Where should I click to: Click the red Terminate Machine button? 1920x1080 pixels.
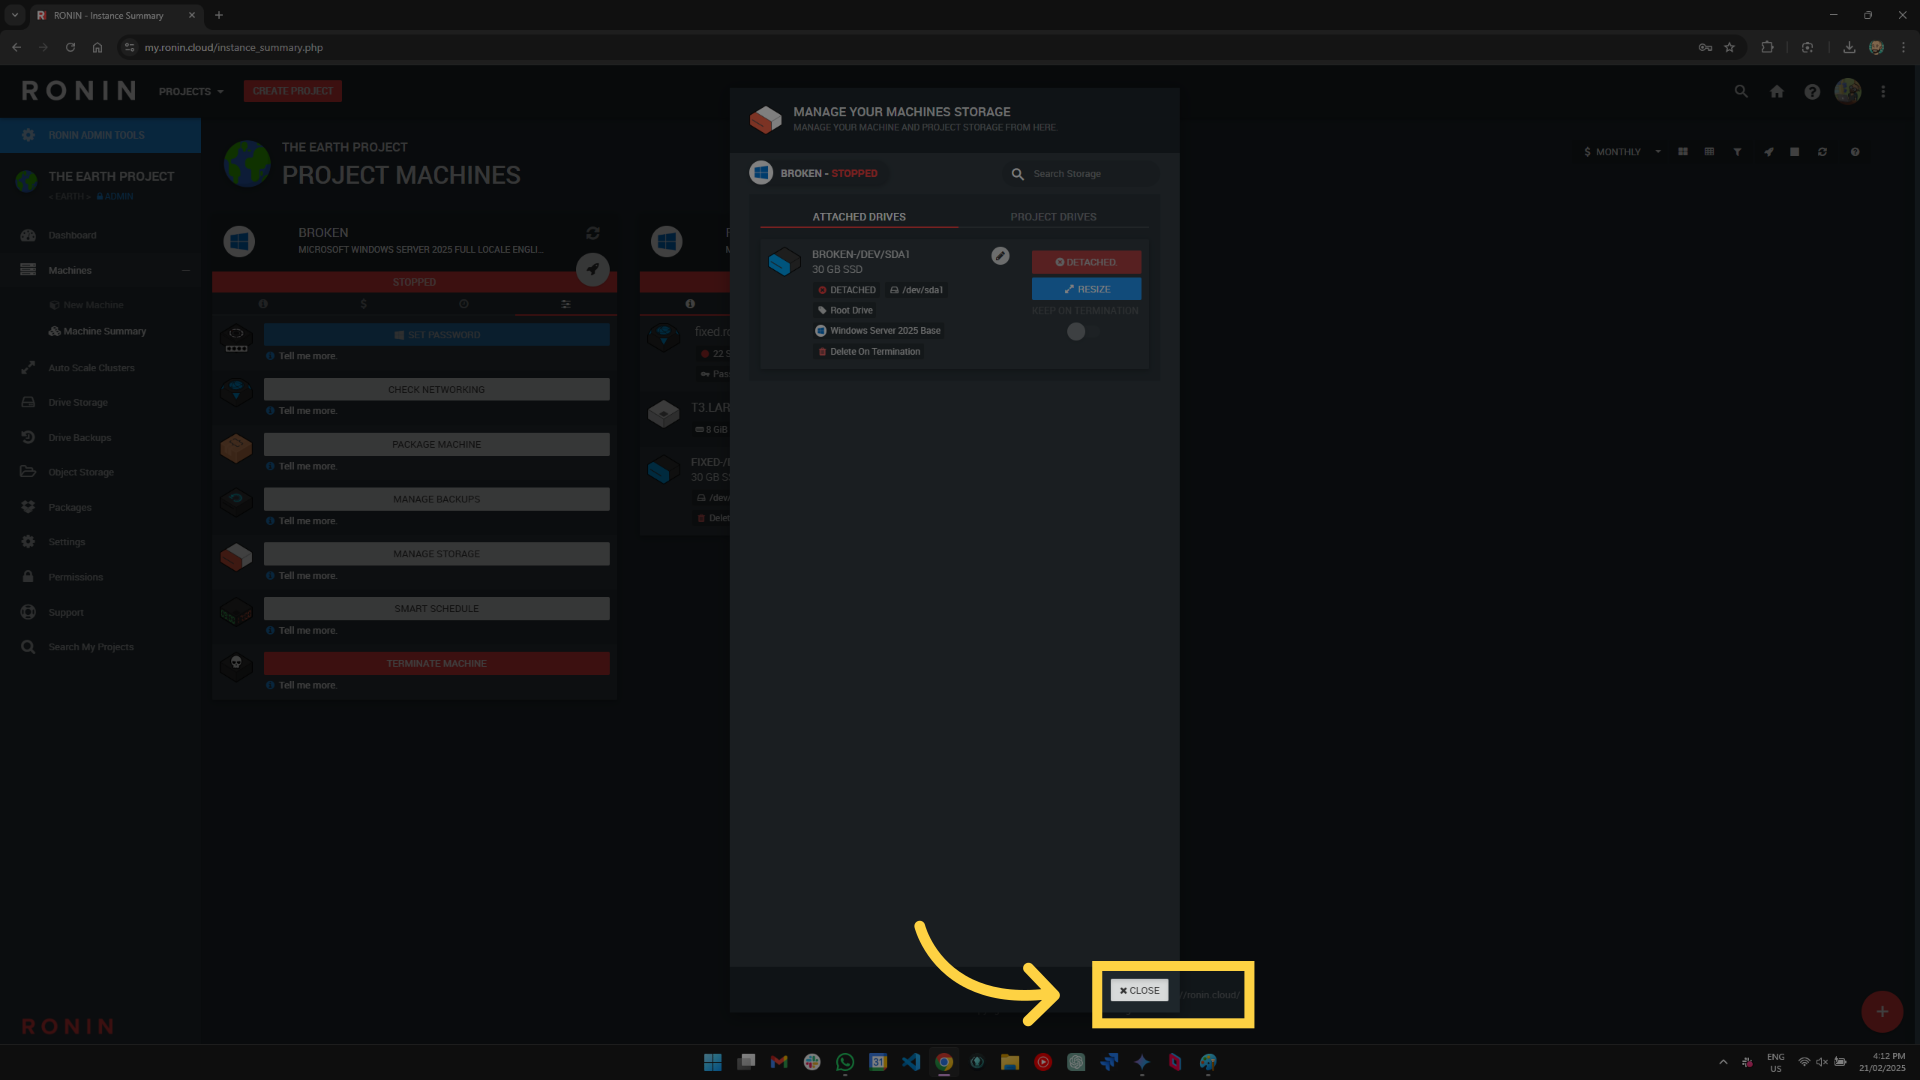(437, 663)
